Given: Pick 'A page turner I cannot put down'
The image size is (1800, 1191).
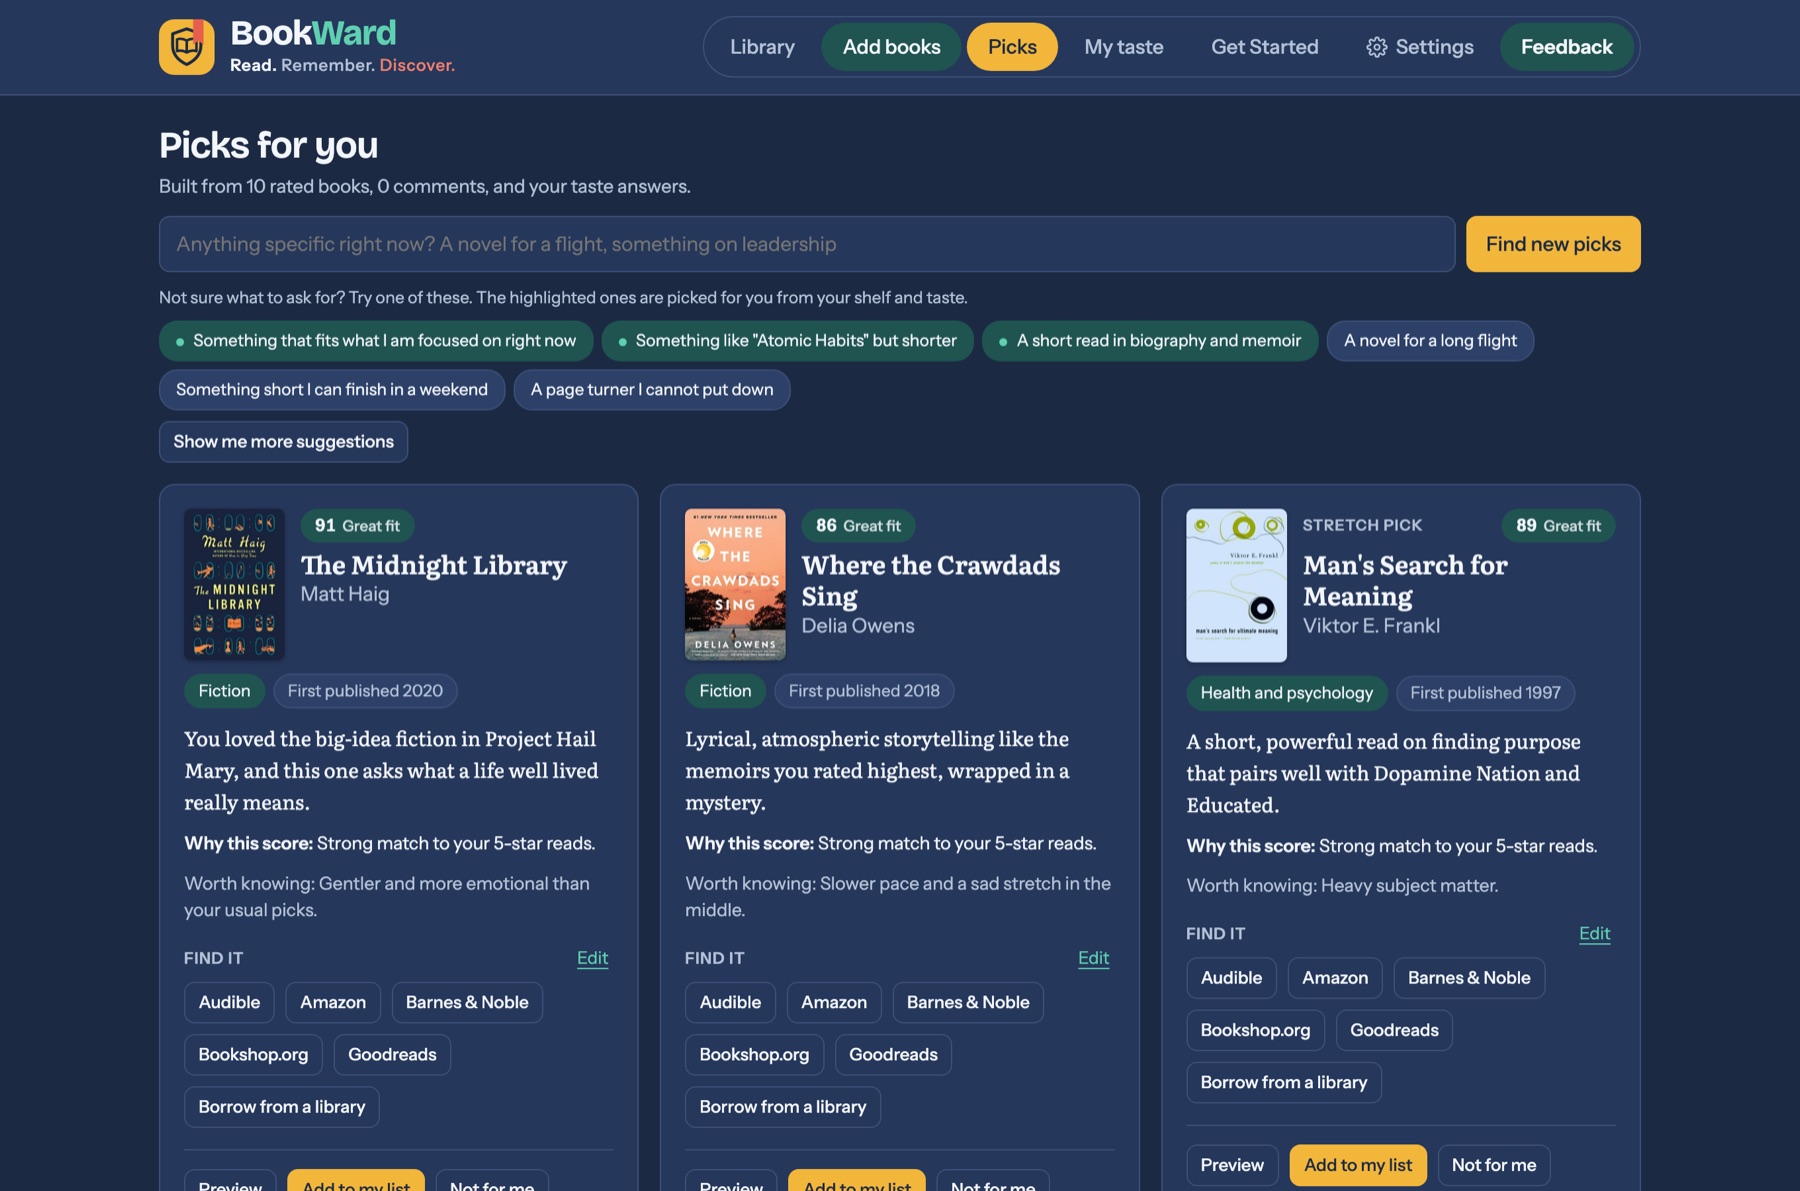Looking at the screenshot, I should pos(652,390).
